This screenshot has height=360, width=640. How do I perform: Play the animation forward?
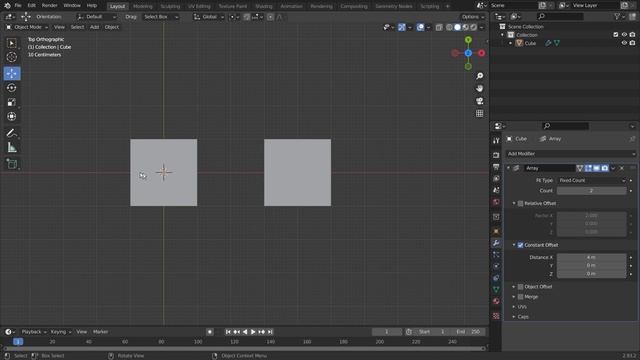(x=253, y=332)
